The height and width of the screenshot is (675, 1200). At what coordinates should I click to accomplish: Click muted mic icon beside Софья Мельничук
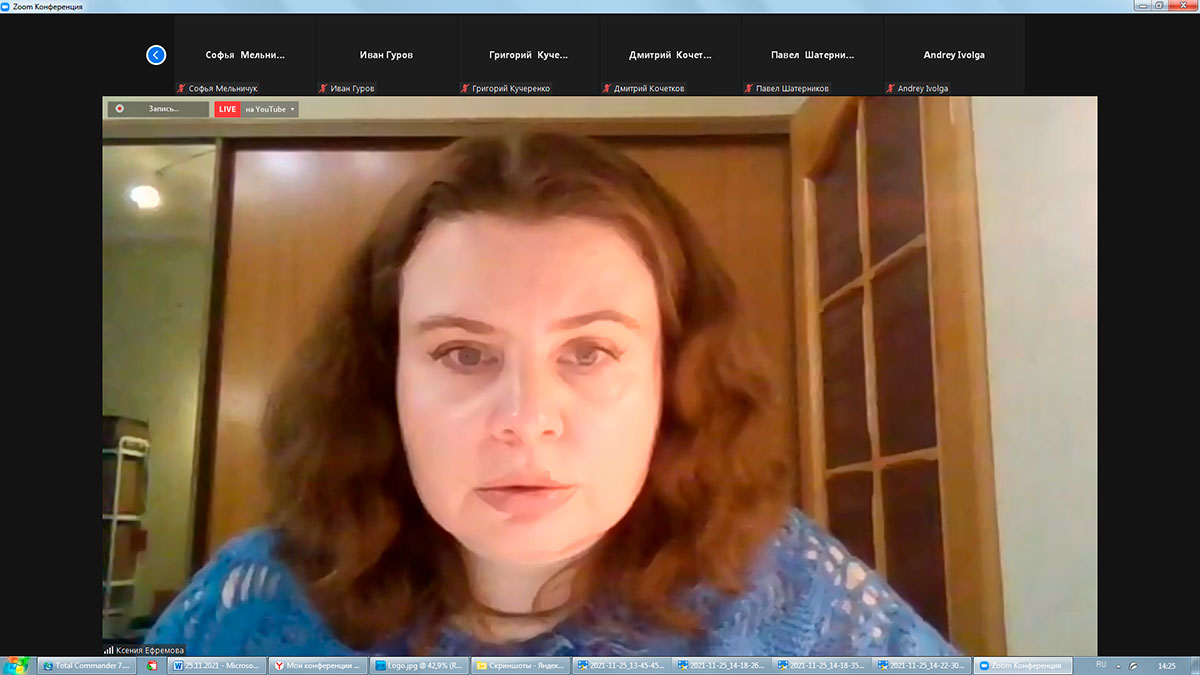click(x=181, y=88)
